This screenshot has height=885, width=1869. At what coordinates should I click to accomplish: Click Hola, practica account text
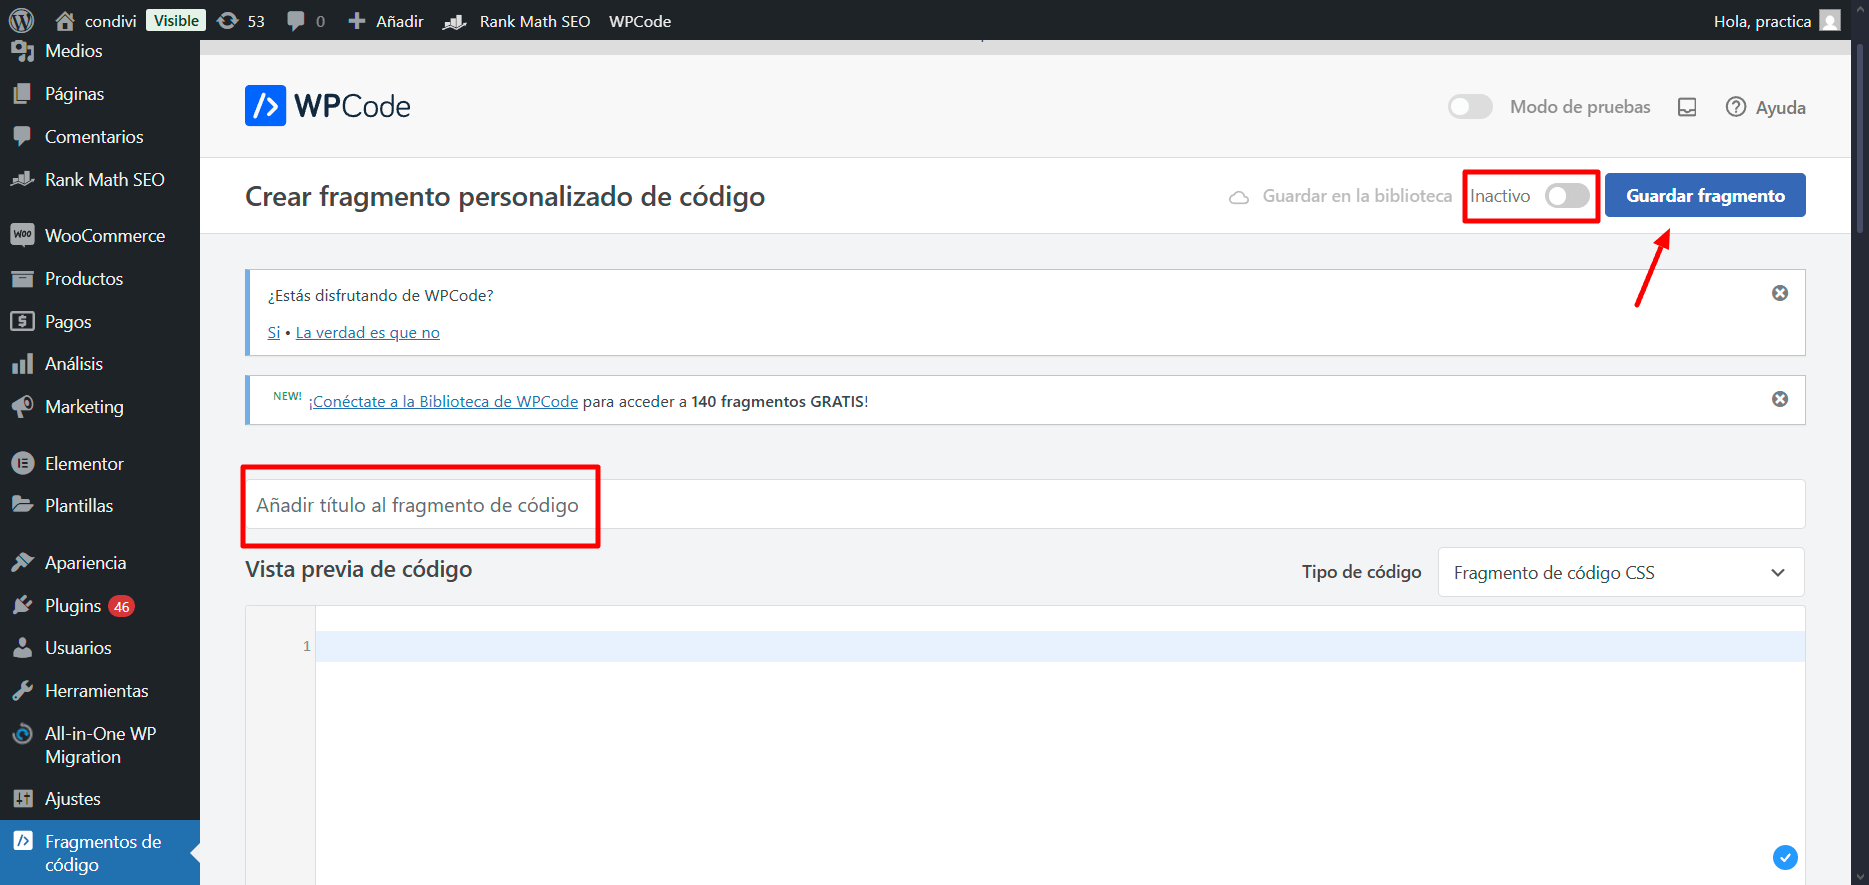tap(1762, 21)
